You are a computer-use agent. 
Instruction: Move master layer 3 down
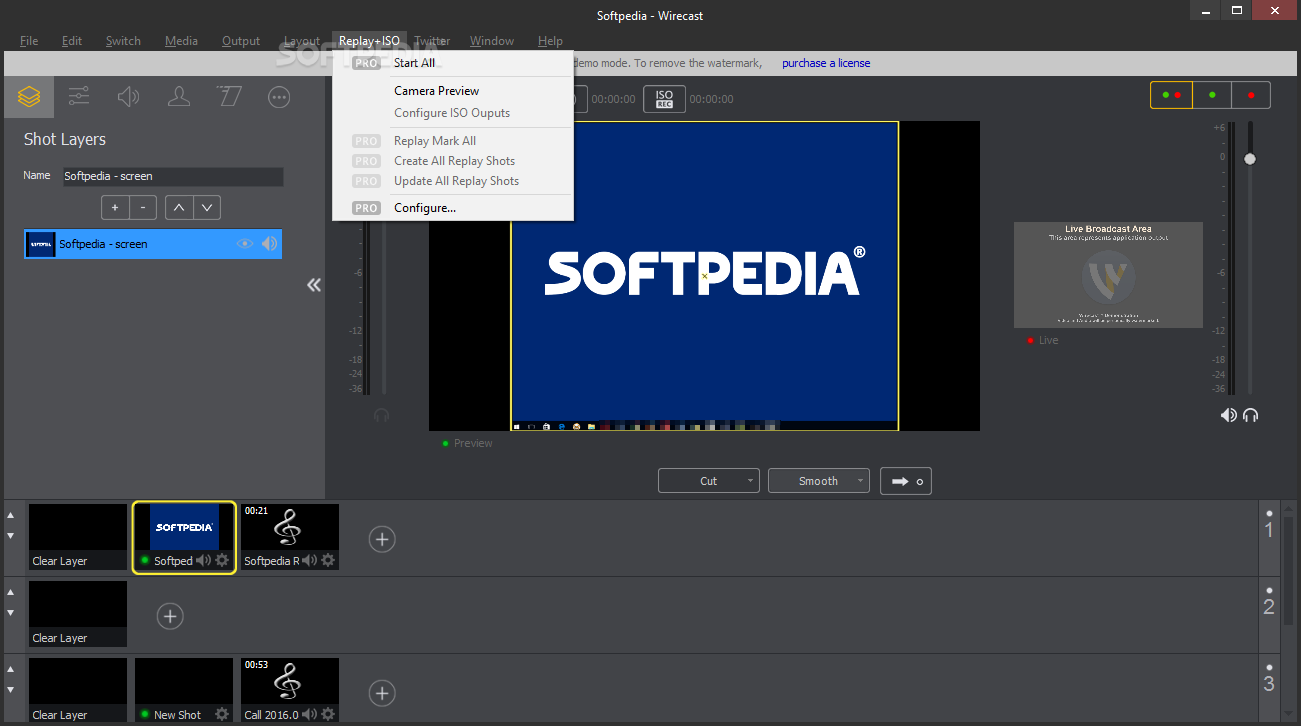[x=11, y=690]
